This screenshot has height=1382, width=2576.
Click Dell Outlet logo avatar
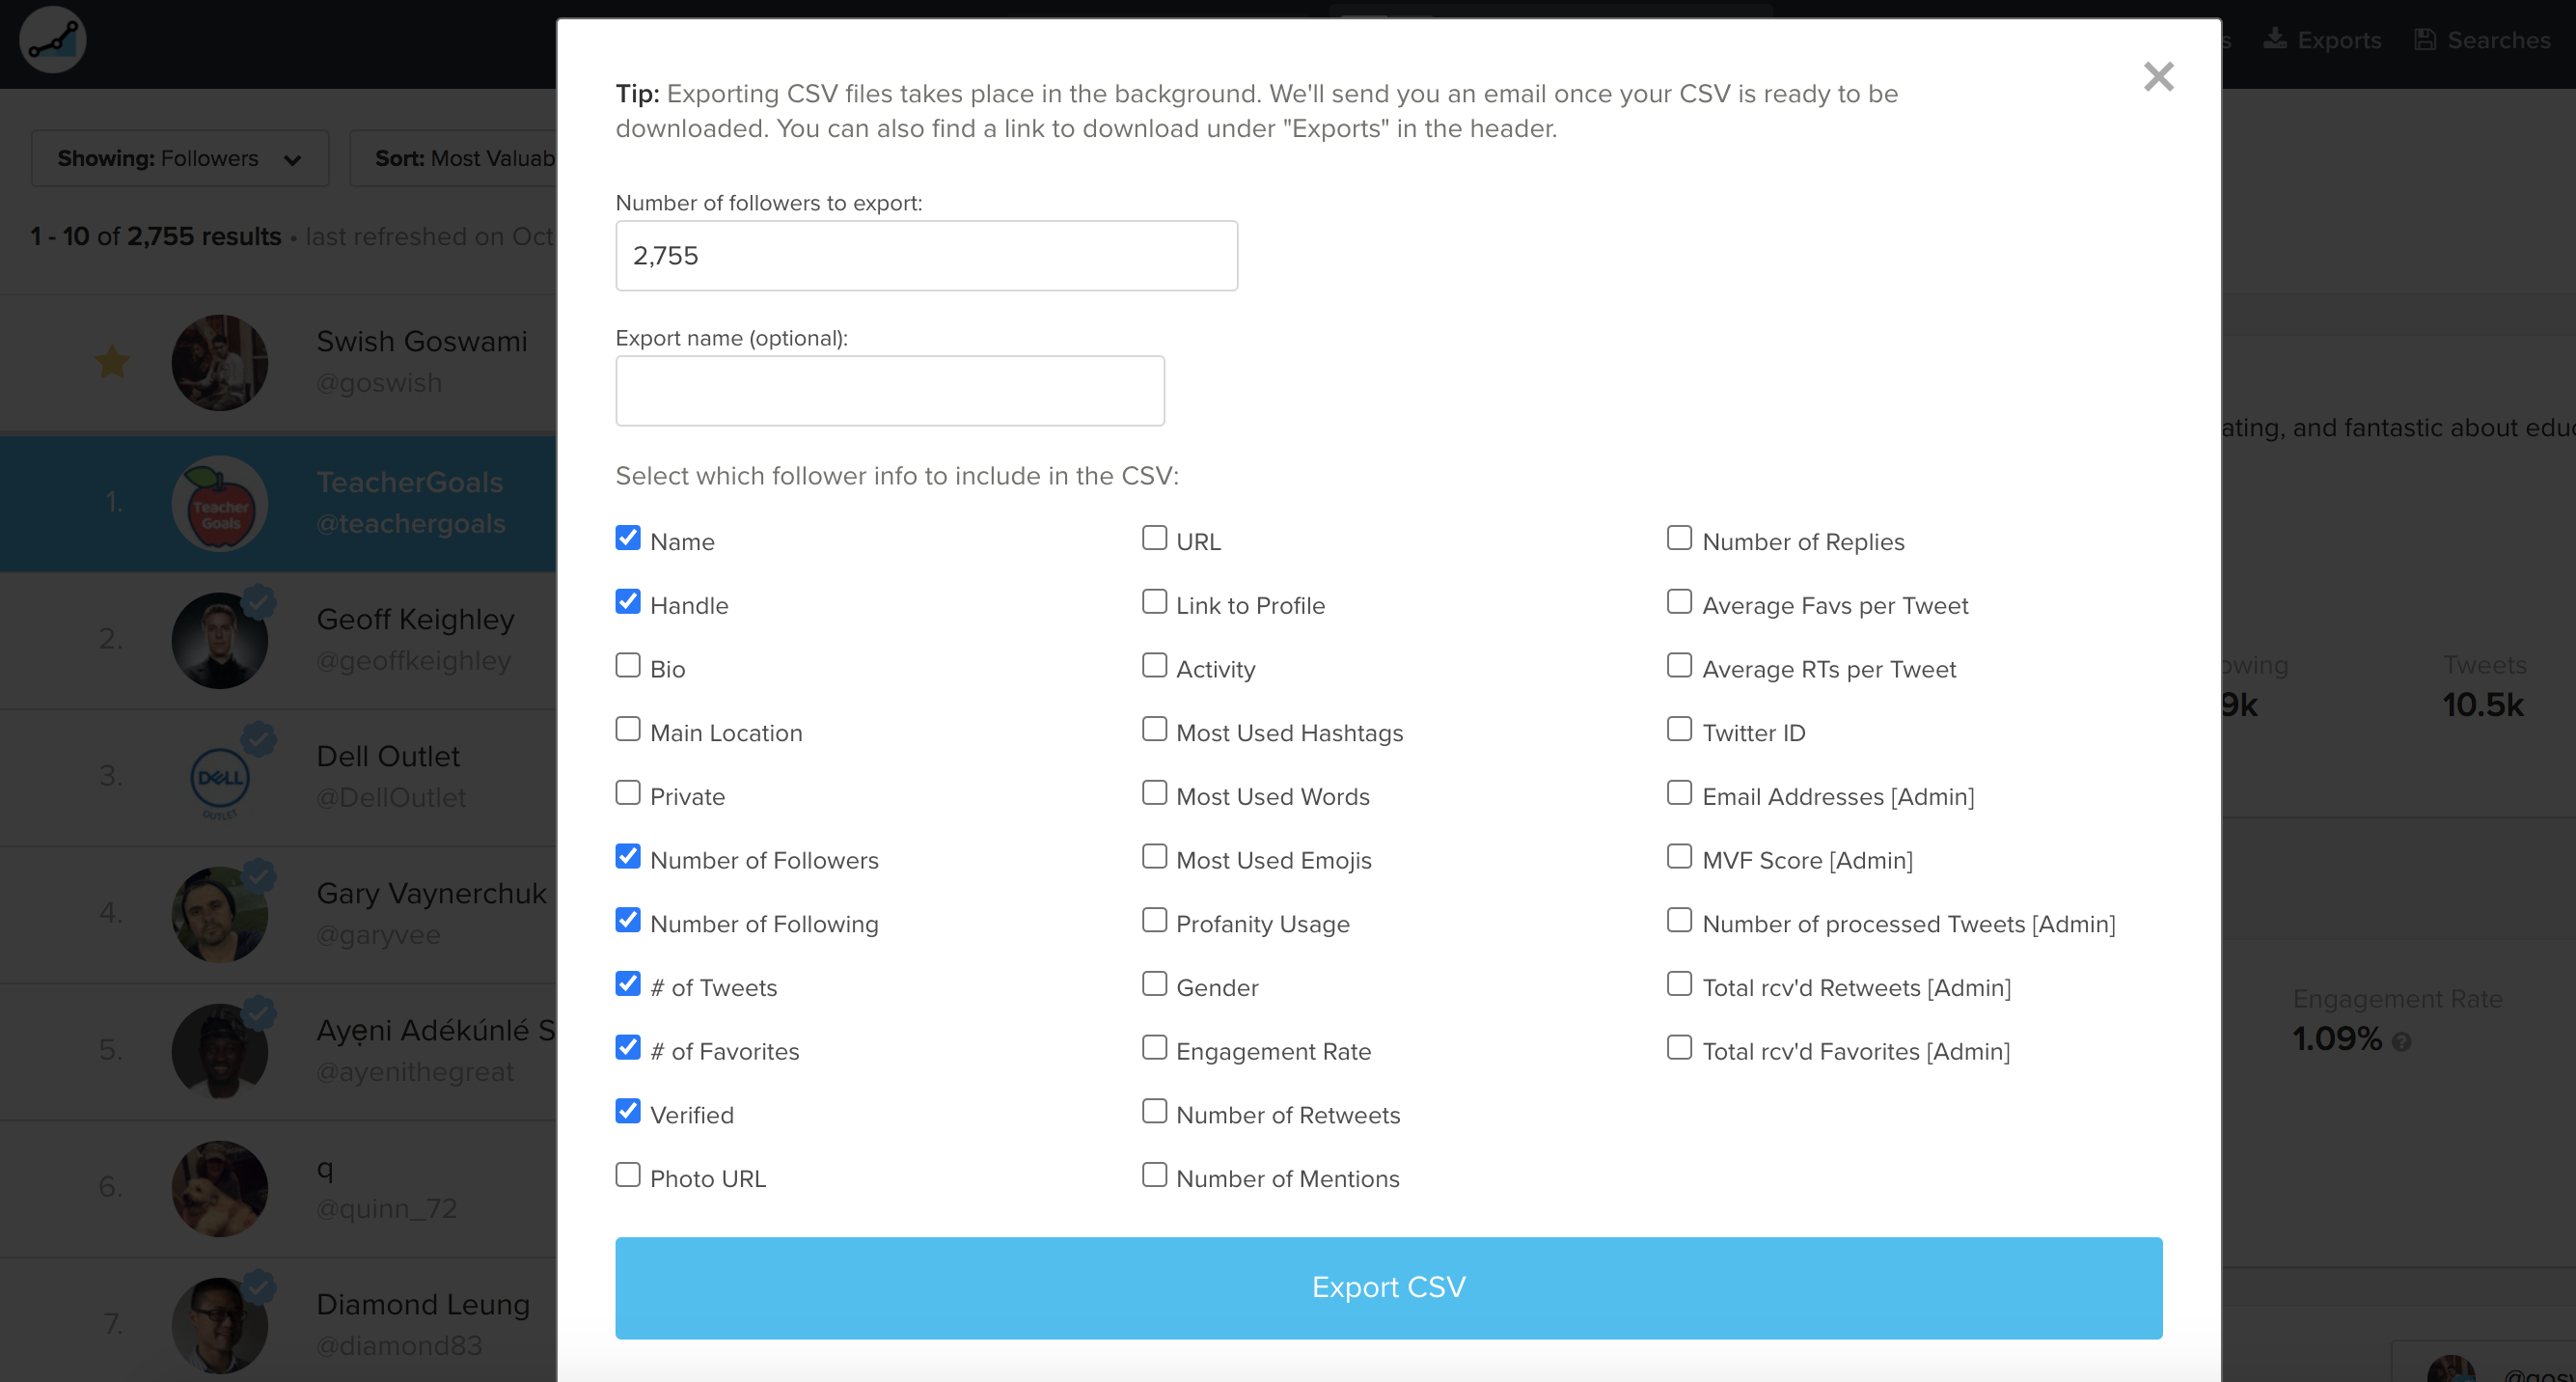[x=220, y=777]
